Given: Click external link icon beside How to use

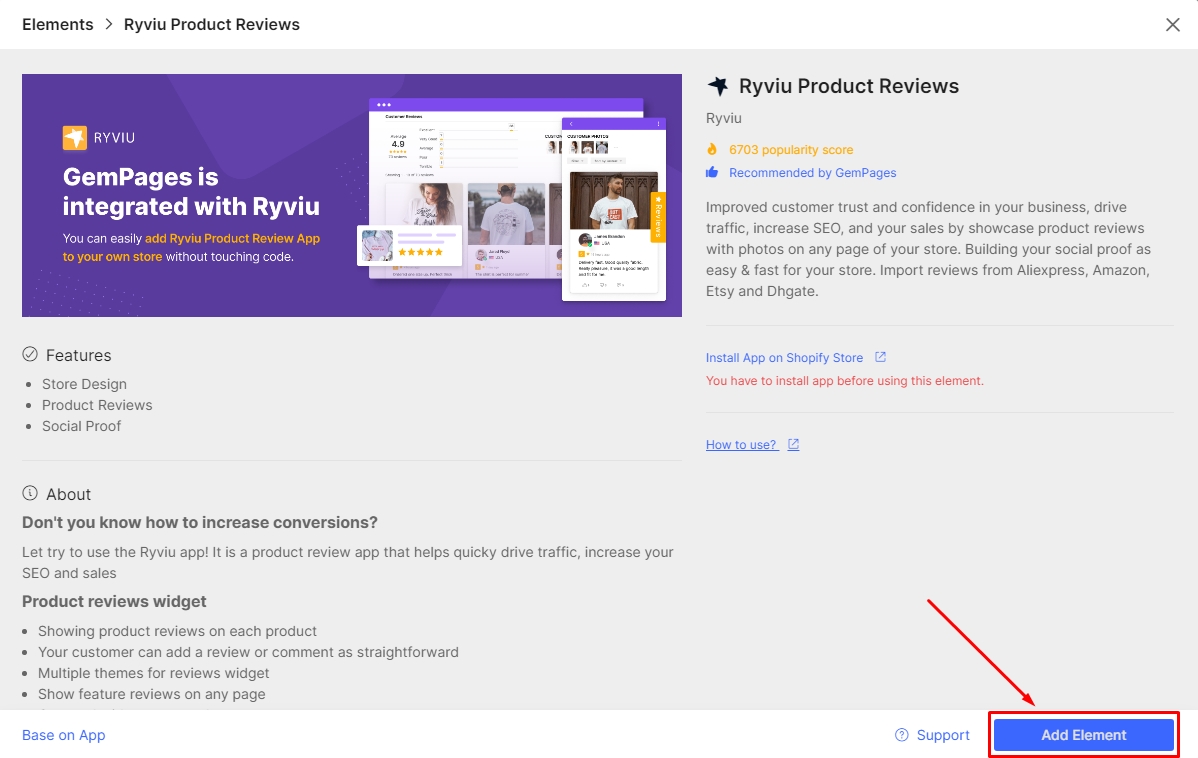Looking at the screenshot, I should click(x=793, y=444).
